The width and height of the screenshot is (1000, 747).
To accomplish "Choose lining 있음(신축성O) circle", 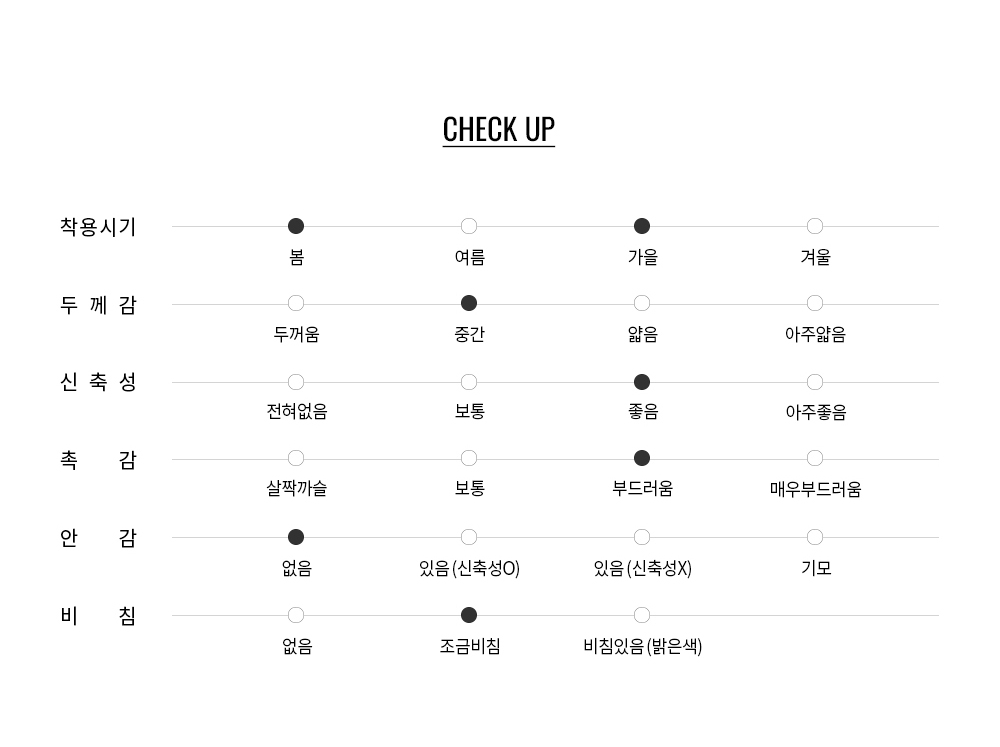I will (469, 537).
